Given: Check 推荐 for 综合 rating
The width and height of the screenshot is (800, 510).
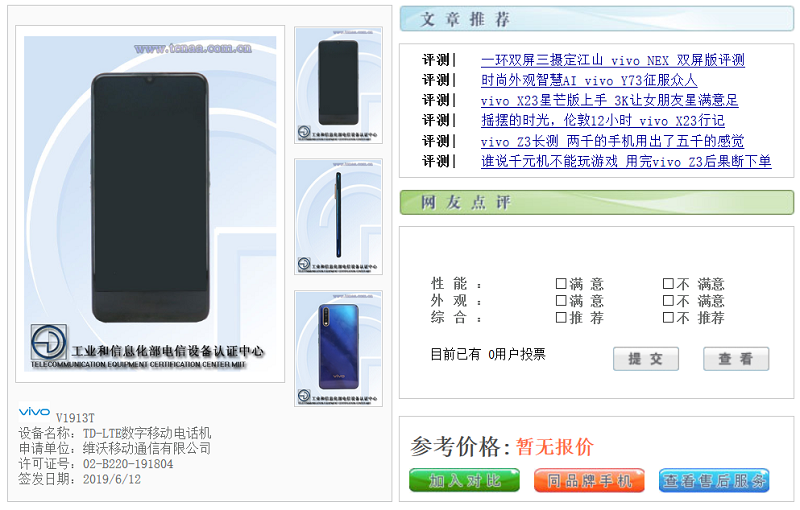Looking at the screenshot, I should 561,318.
